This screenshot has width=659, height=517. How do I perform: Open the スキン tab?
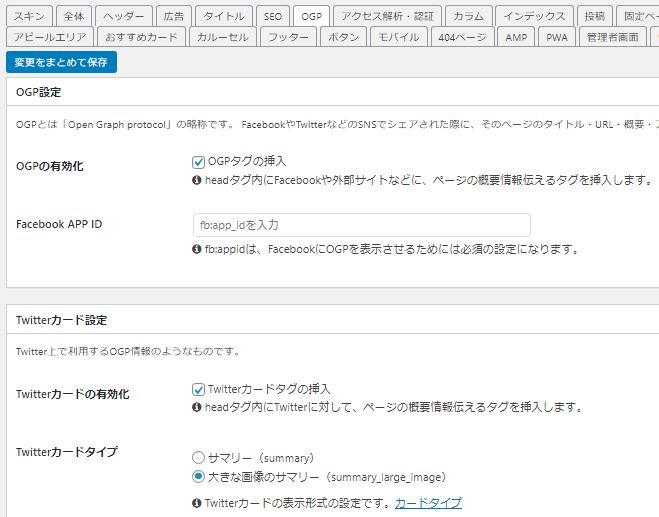[29, 16]
